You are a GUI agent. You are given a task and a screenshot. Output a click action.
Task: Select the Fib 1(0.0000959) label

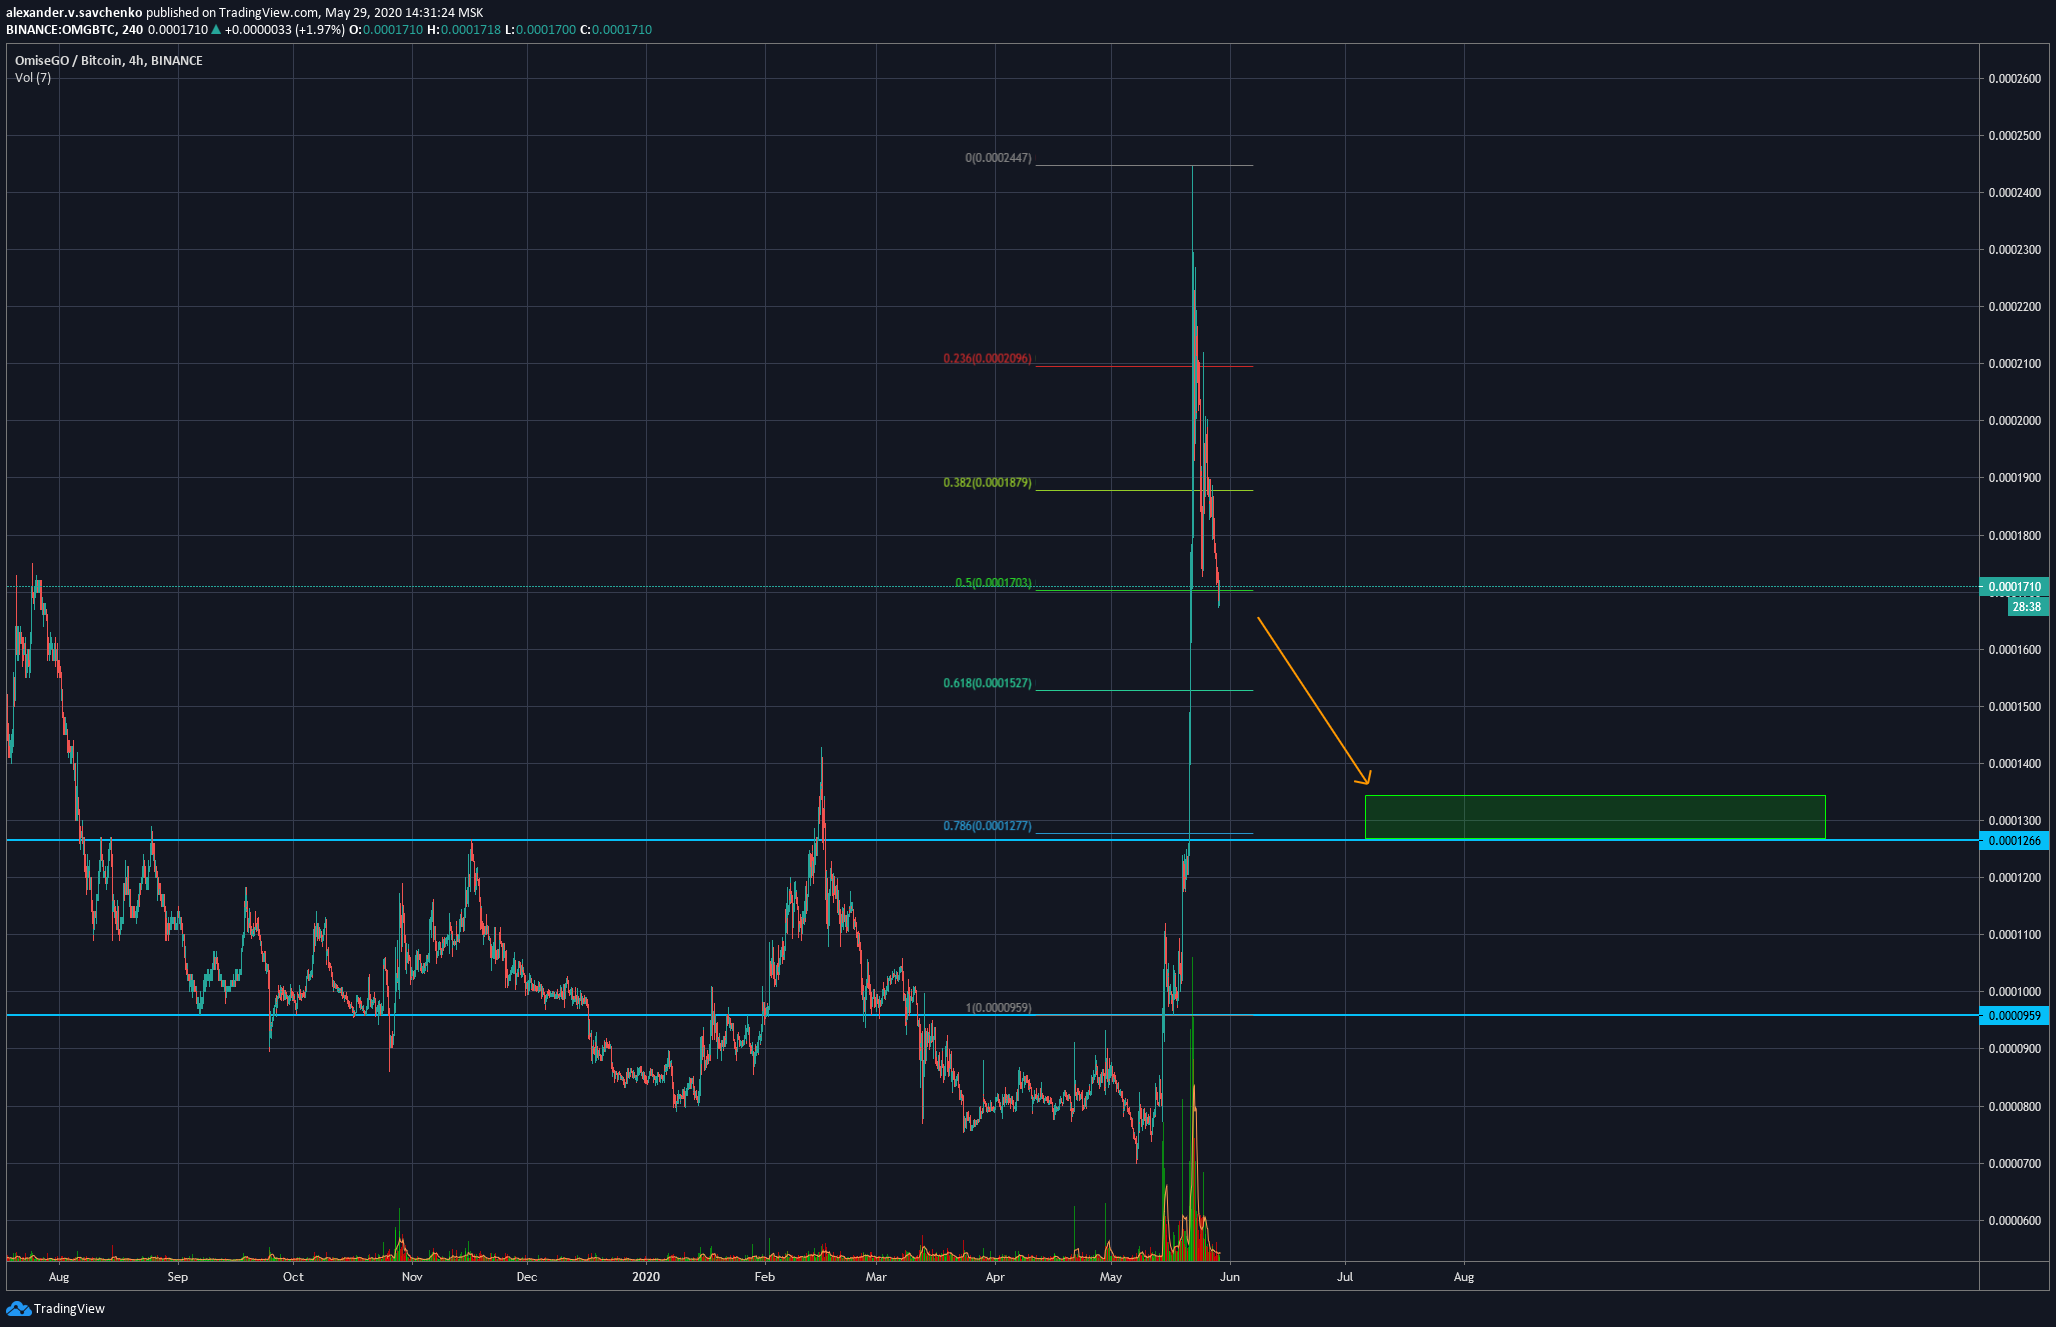tap(998, 1008)
